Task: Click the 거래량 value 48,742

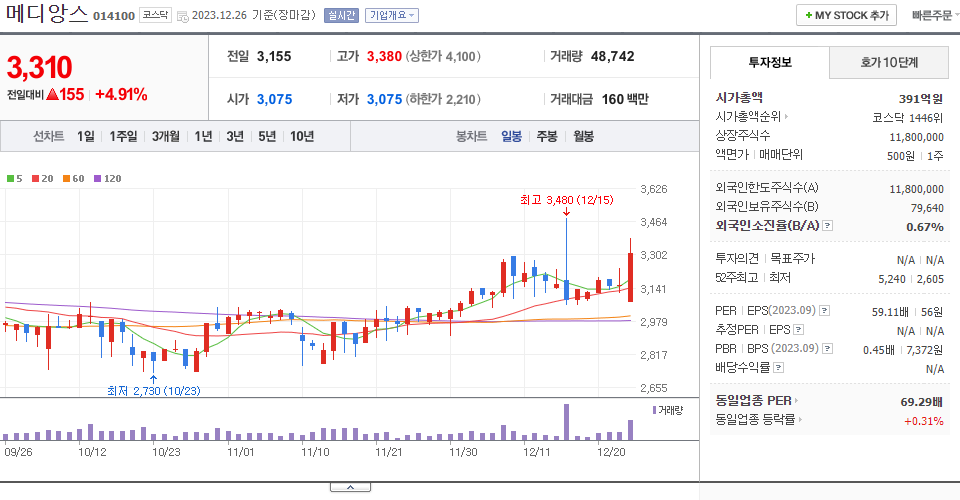Action: coord(612,56)
